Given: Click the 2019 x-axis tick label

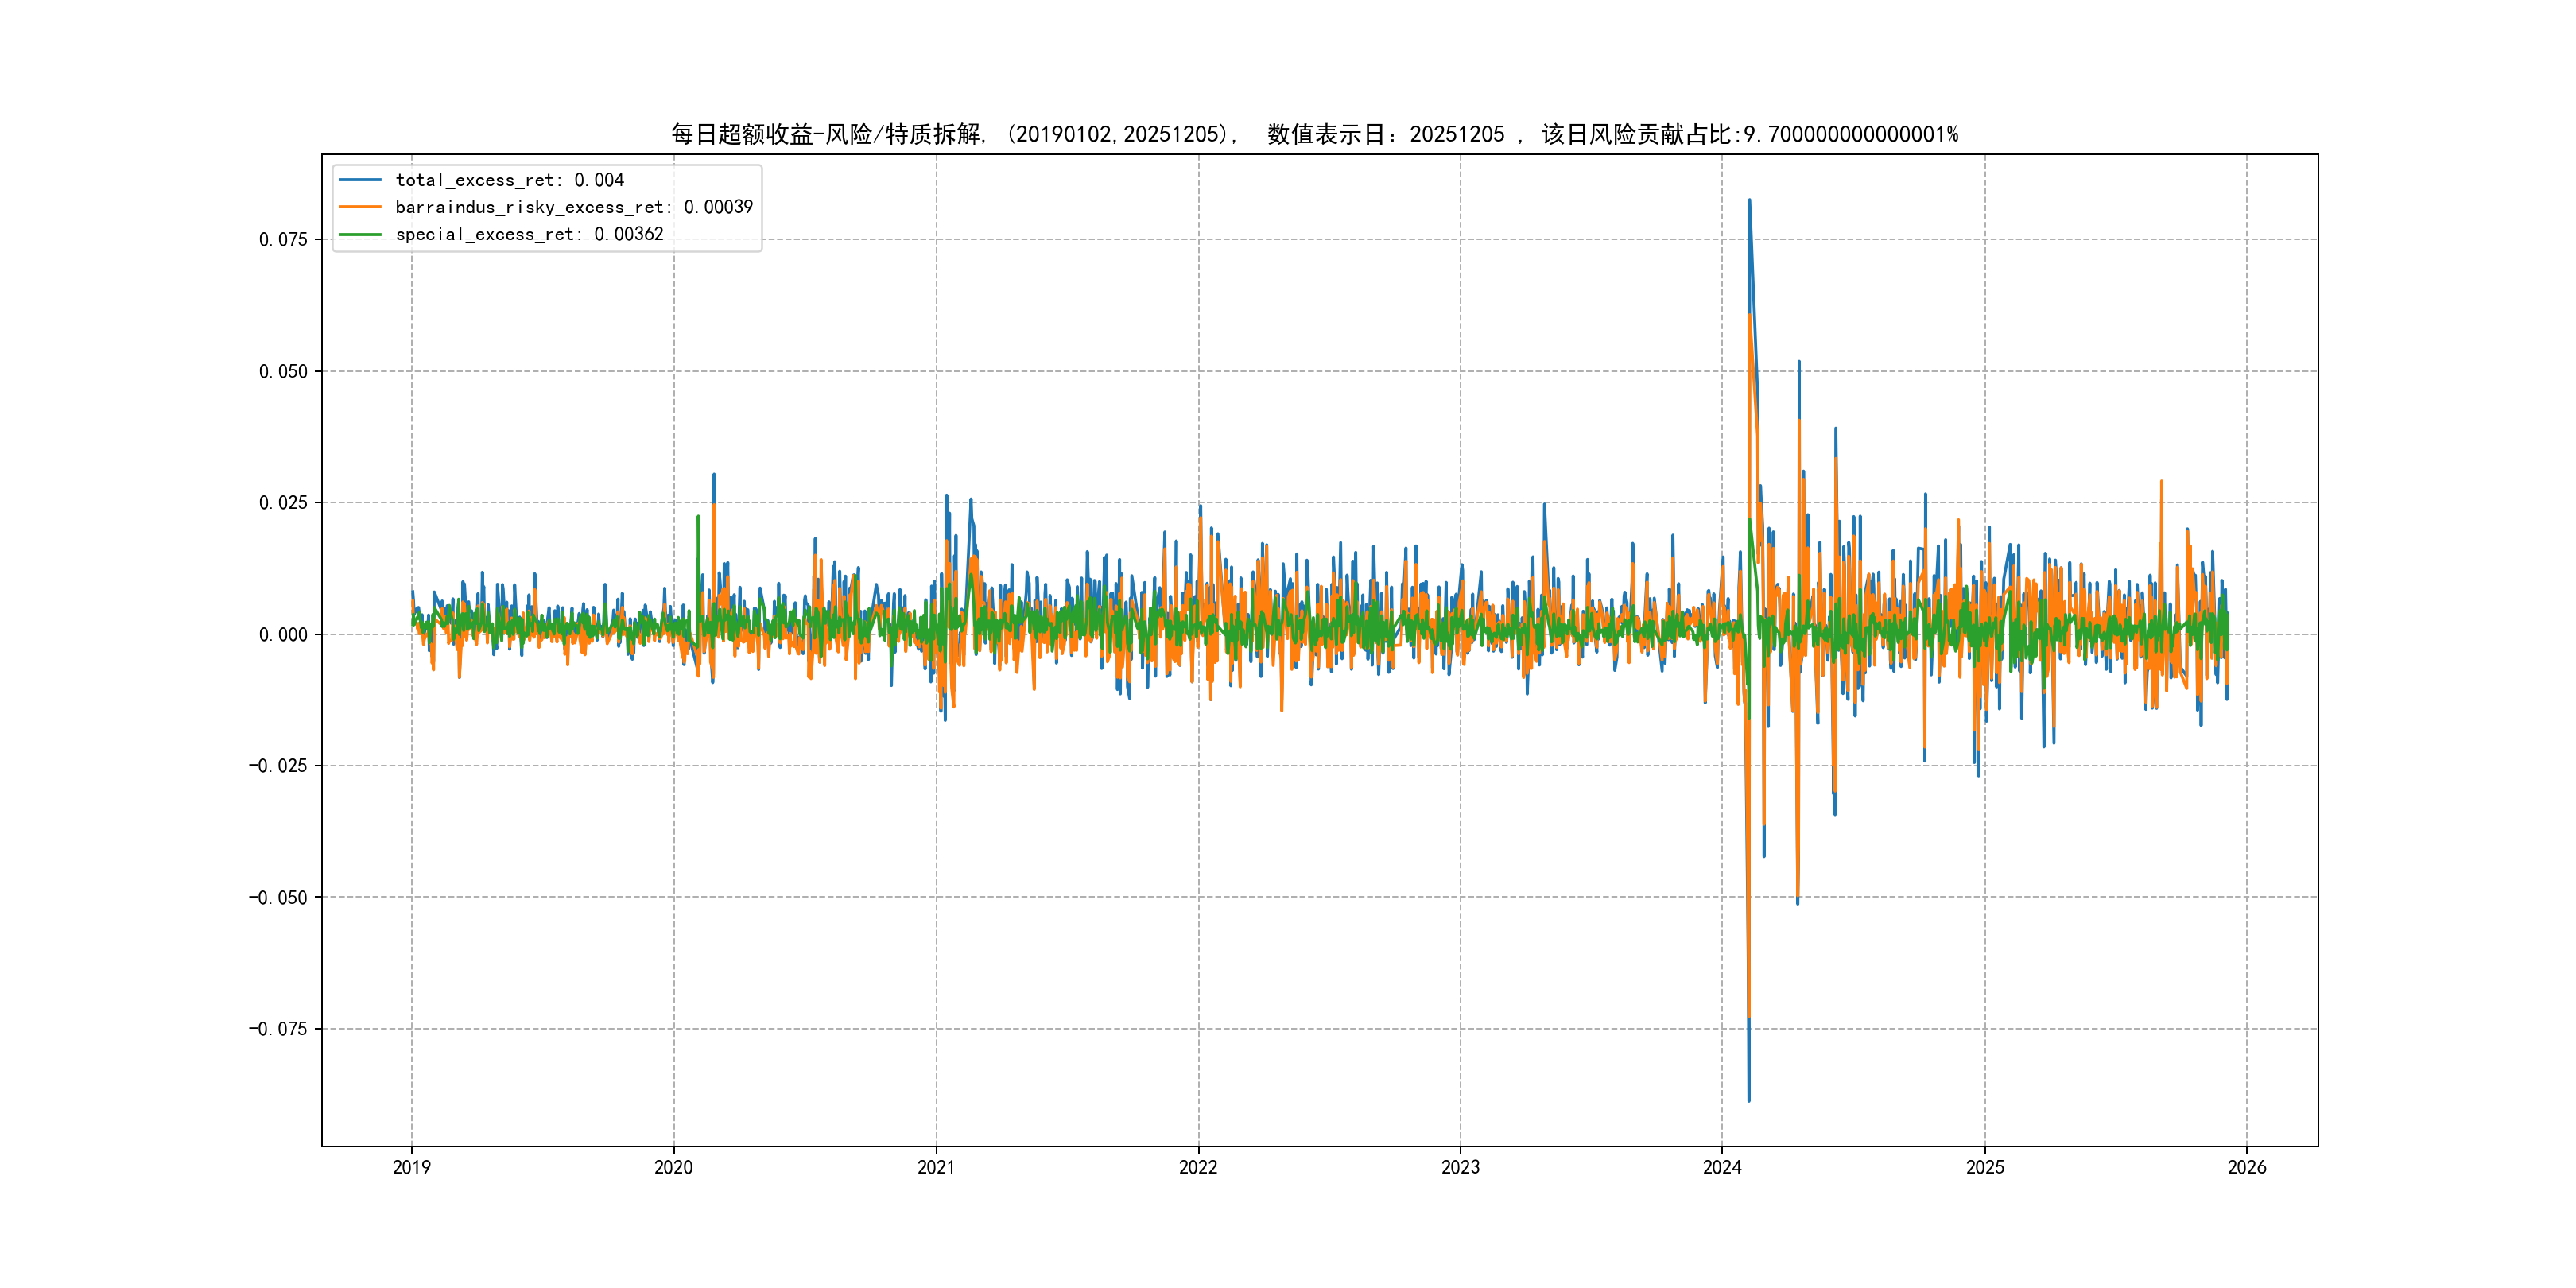Looking at the screenshot, I should [x=411, y=1167].
